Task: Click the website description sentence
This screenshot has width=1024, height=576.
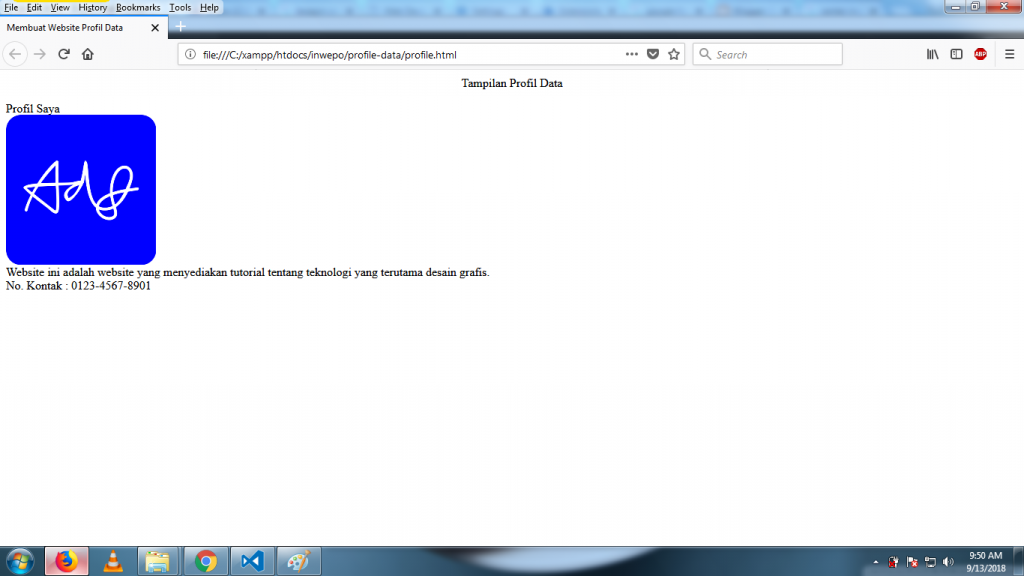Action: (x=248, y=272)
